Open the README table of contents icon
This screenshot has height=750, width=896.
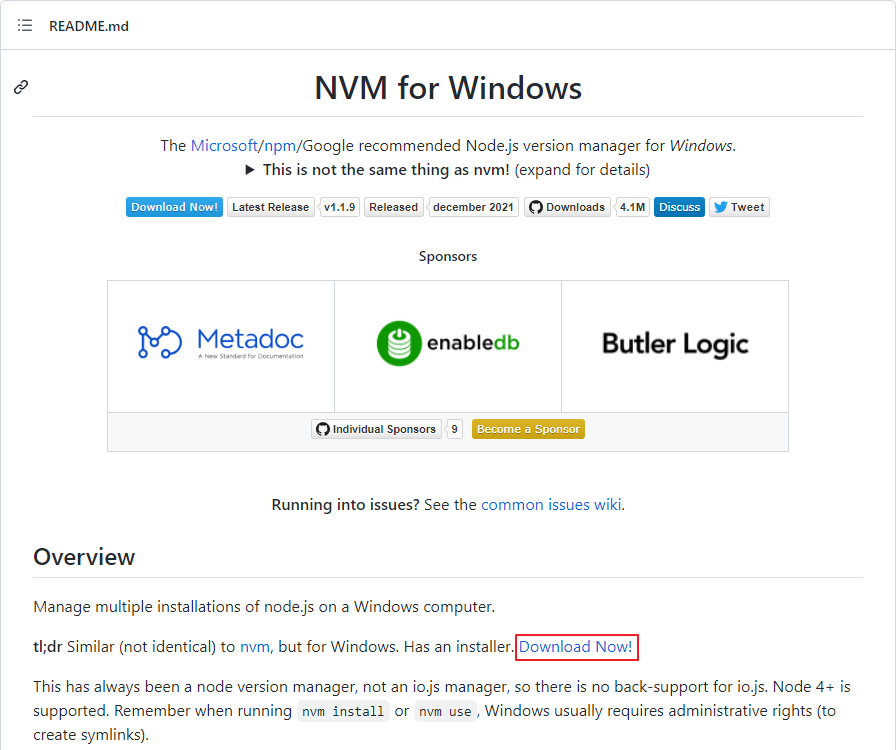(x=25, y=26)
